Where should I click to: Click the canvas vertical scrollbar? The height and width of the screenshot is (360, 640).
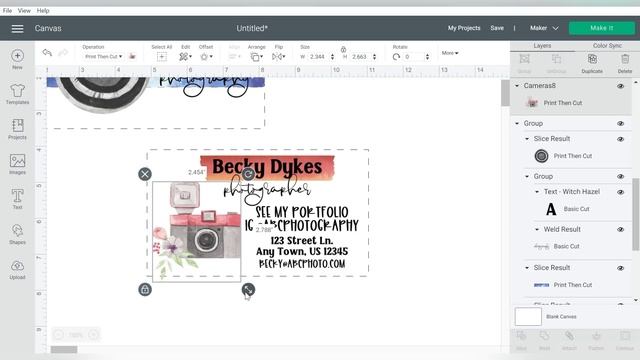505,93
